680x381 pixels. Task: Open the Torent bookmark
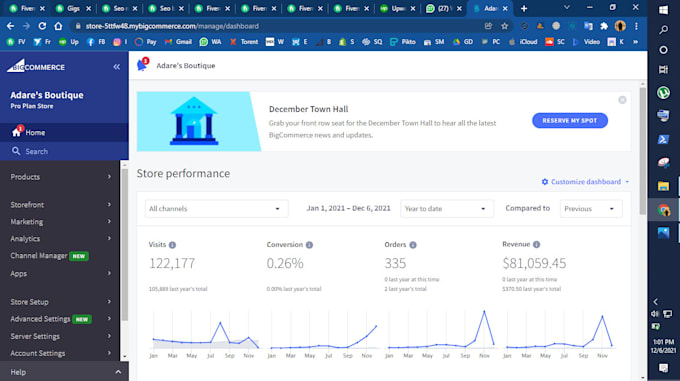pyautogui.click(x=244, y=42)
